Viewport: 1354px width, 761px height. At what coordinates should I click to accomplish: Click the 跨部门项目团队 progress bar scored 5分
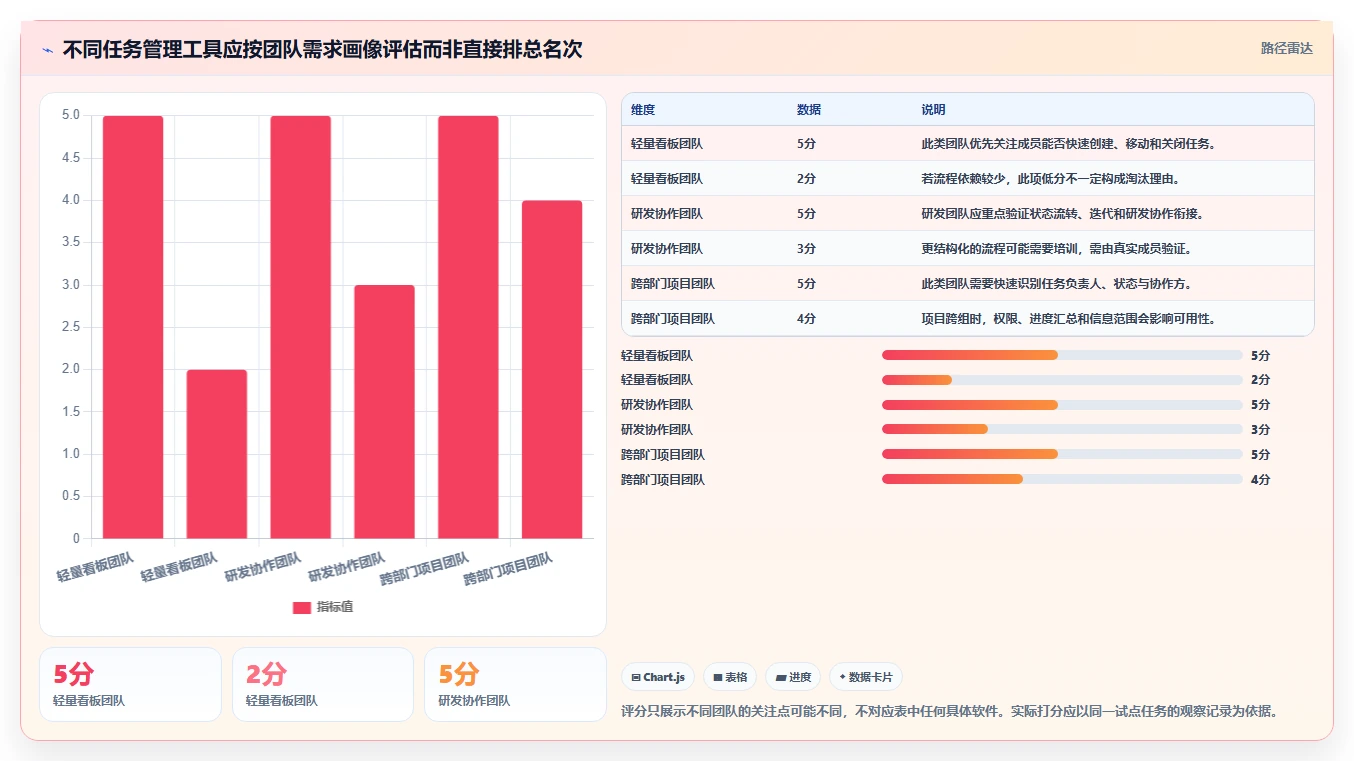pos(1062,455)
